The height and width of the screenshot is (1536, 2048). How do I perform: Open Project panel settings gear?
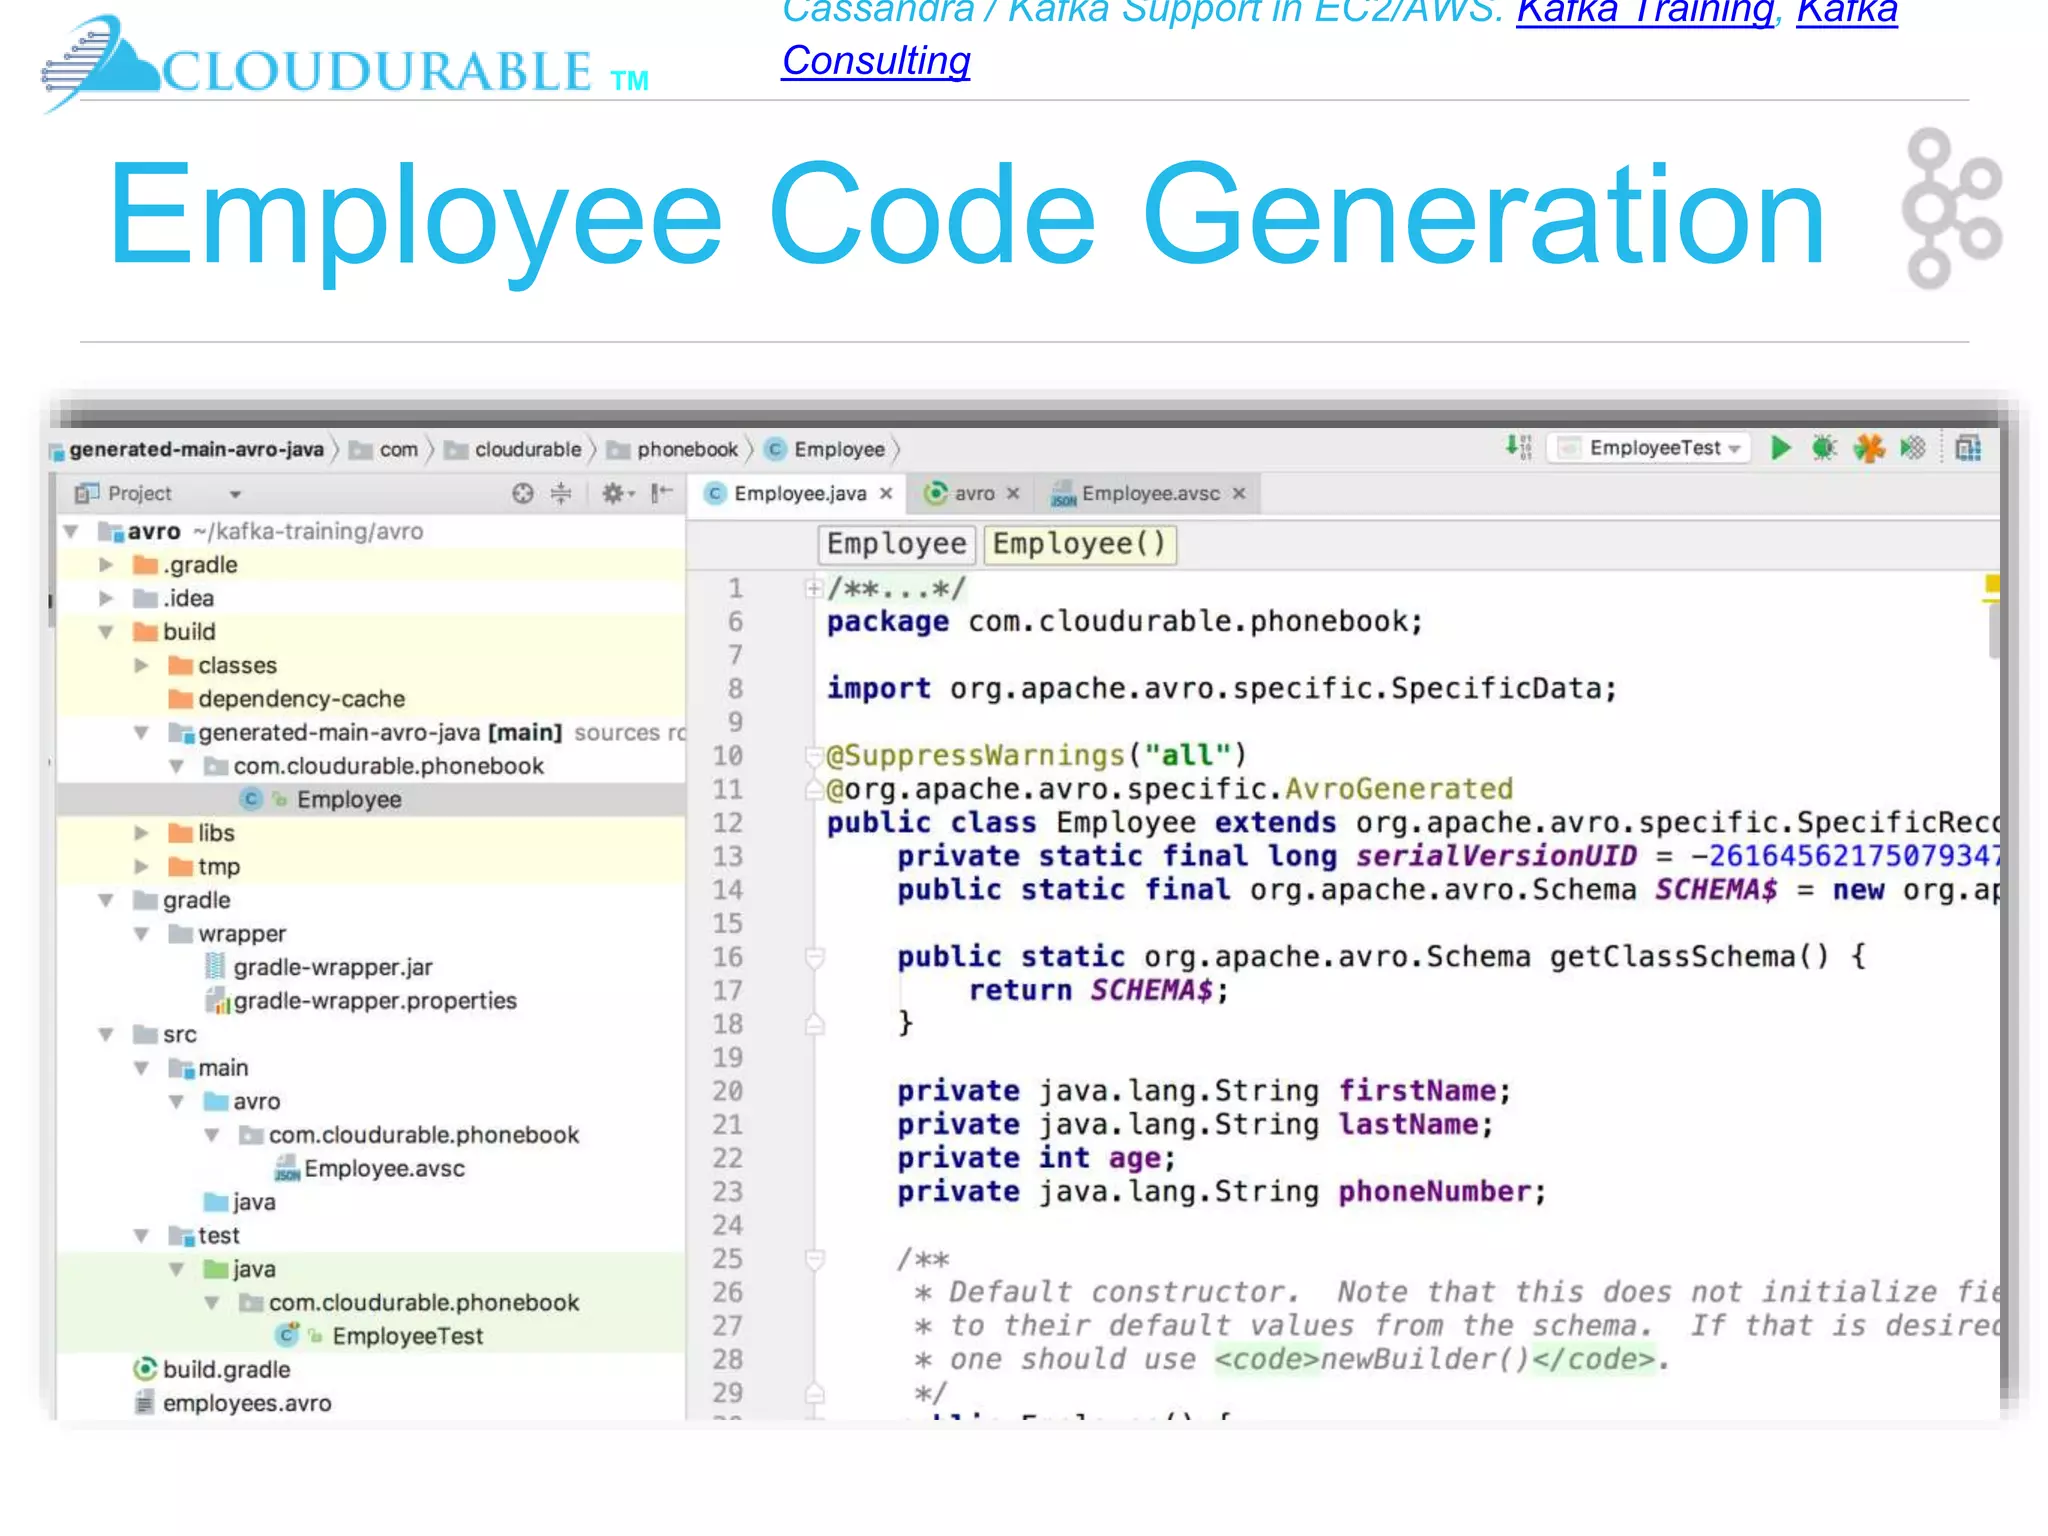613,493
